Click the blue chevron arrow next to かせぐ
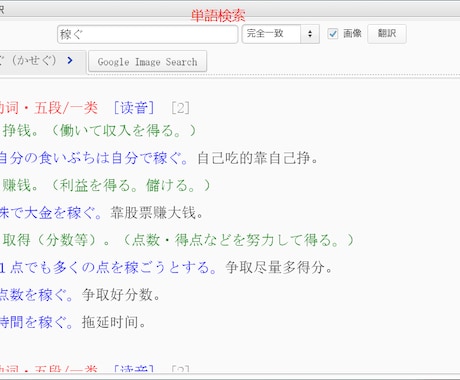Viewport: 460px width, 380px height. tap(70, 60)
